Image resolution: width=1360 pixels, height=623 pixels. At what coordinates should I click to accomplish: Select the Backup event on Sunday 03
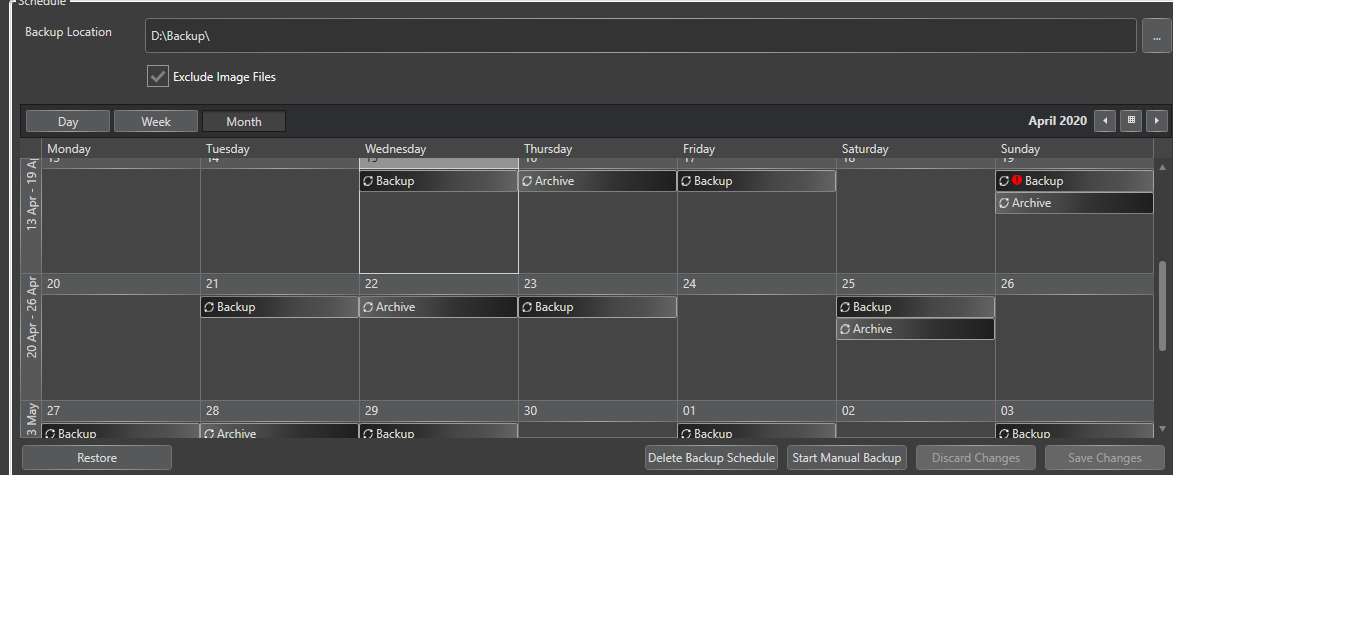click(x=1075, y=432)
